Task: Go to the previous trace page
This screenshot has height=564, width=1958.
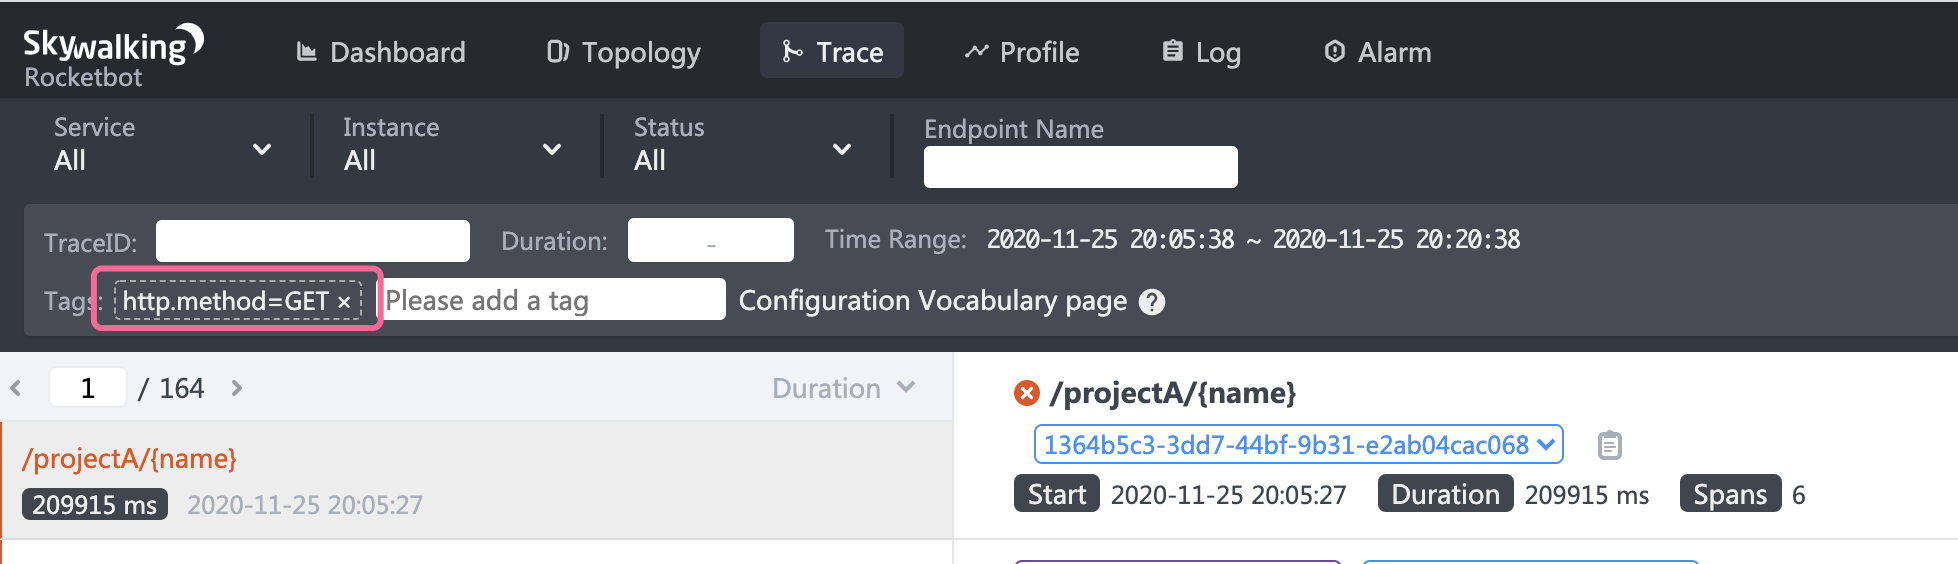Action: coord(16,388)
